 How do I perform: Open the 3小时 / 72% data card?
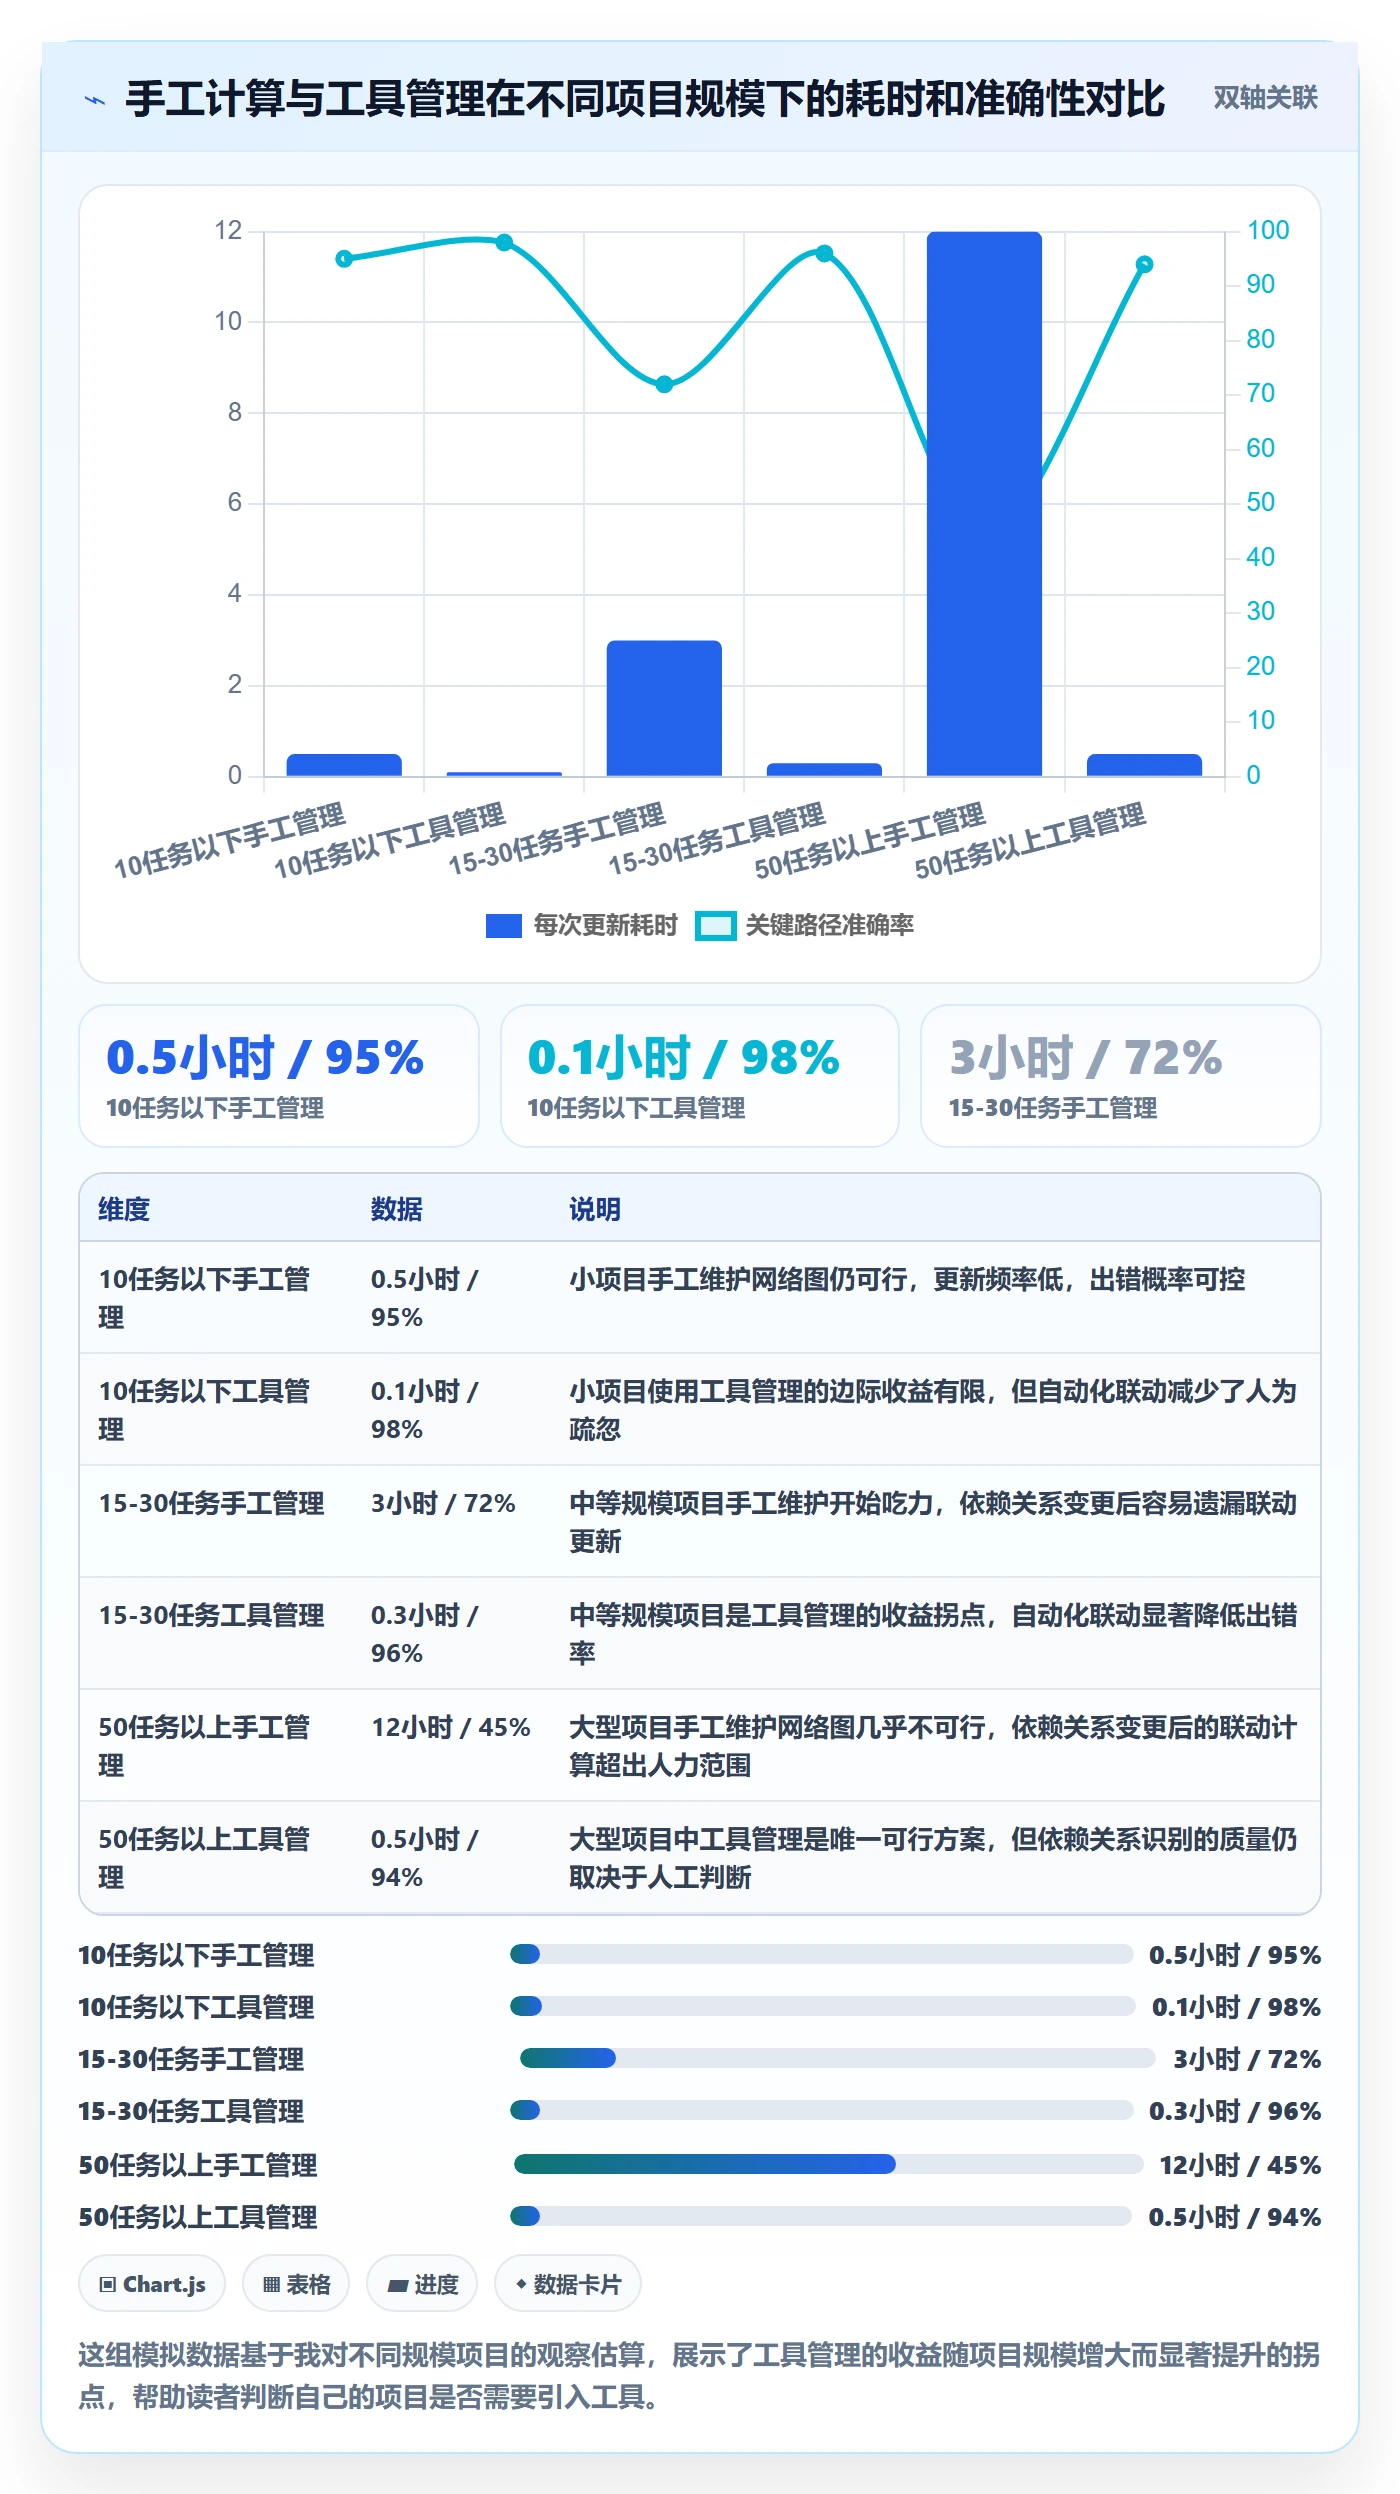pos(1121,1076)
